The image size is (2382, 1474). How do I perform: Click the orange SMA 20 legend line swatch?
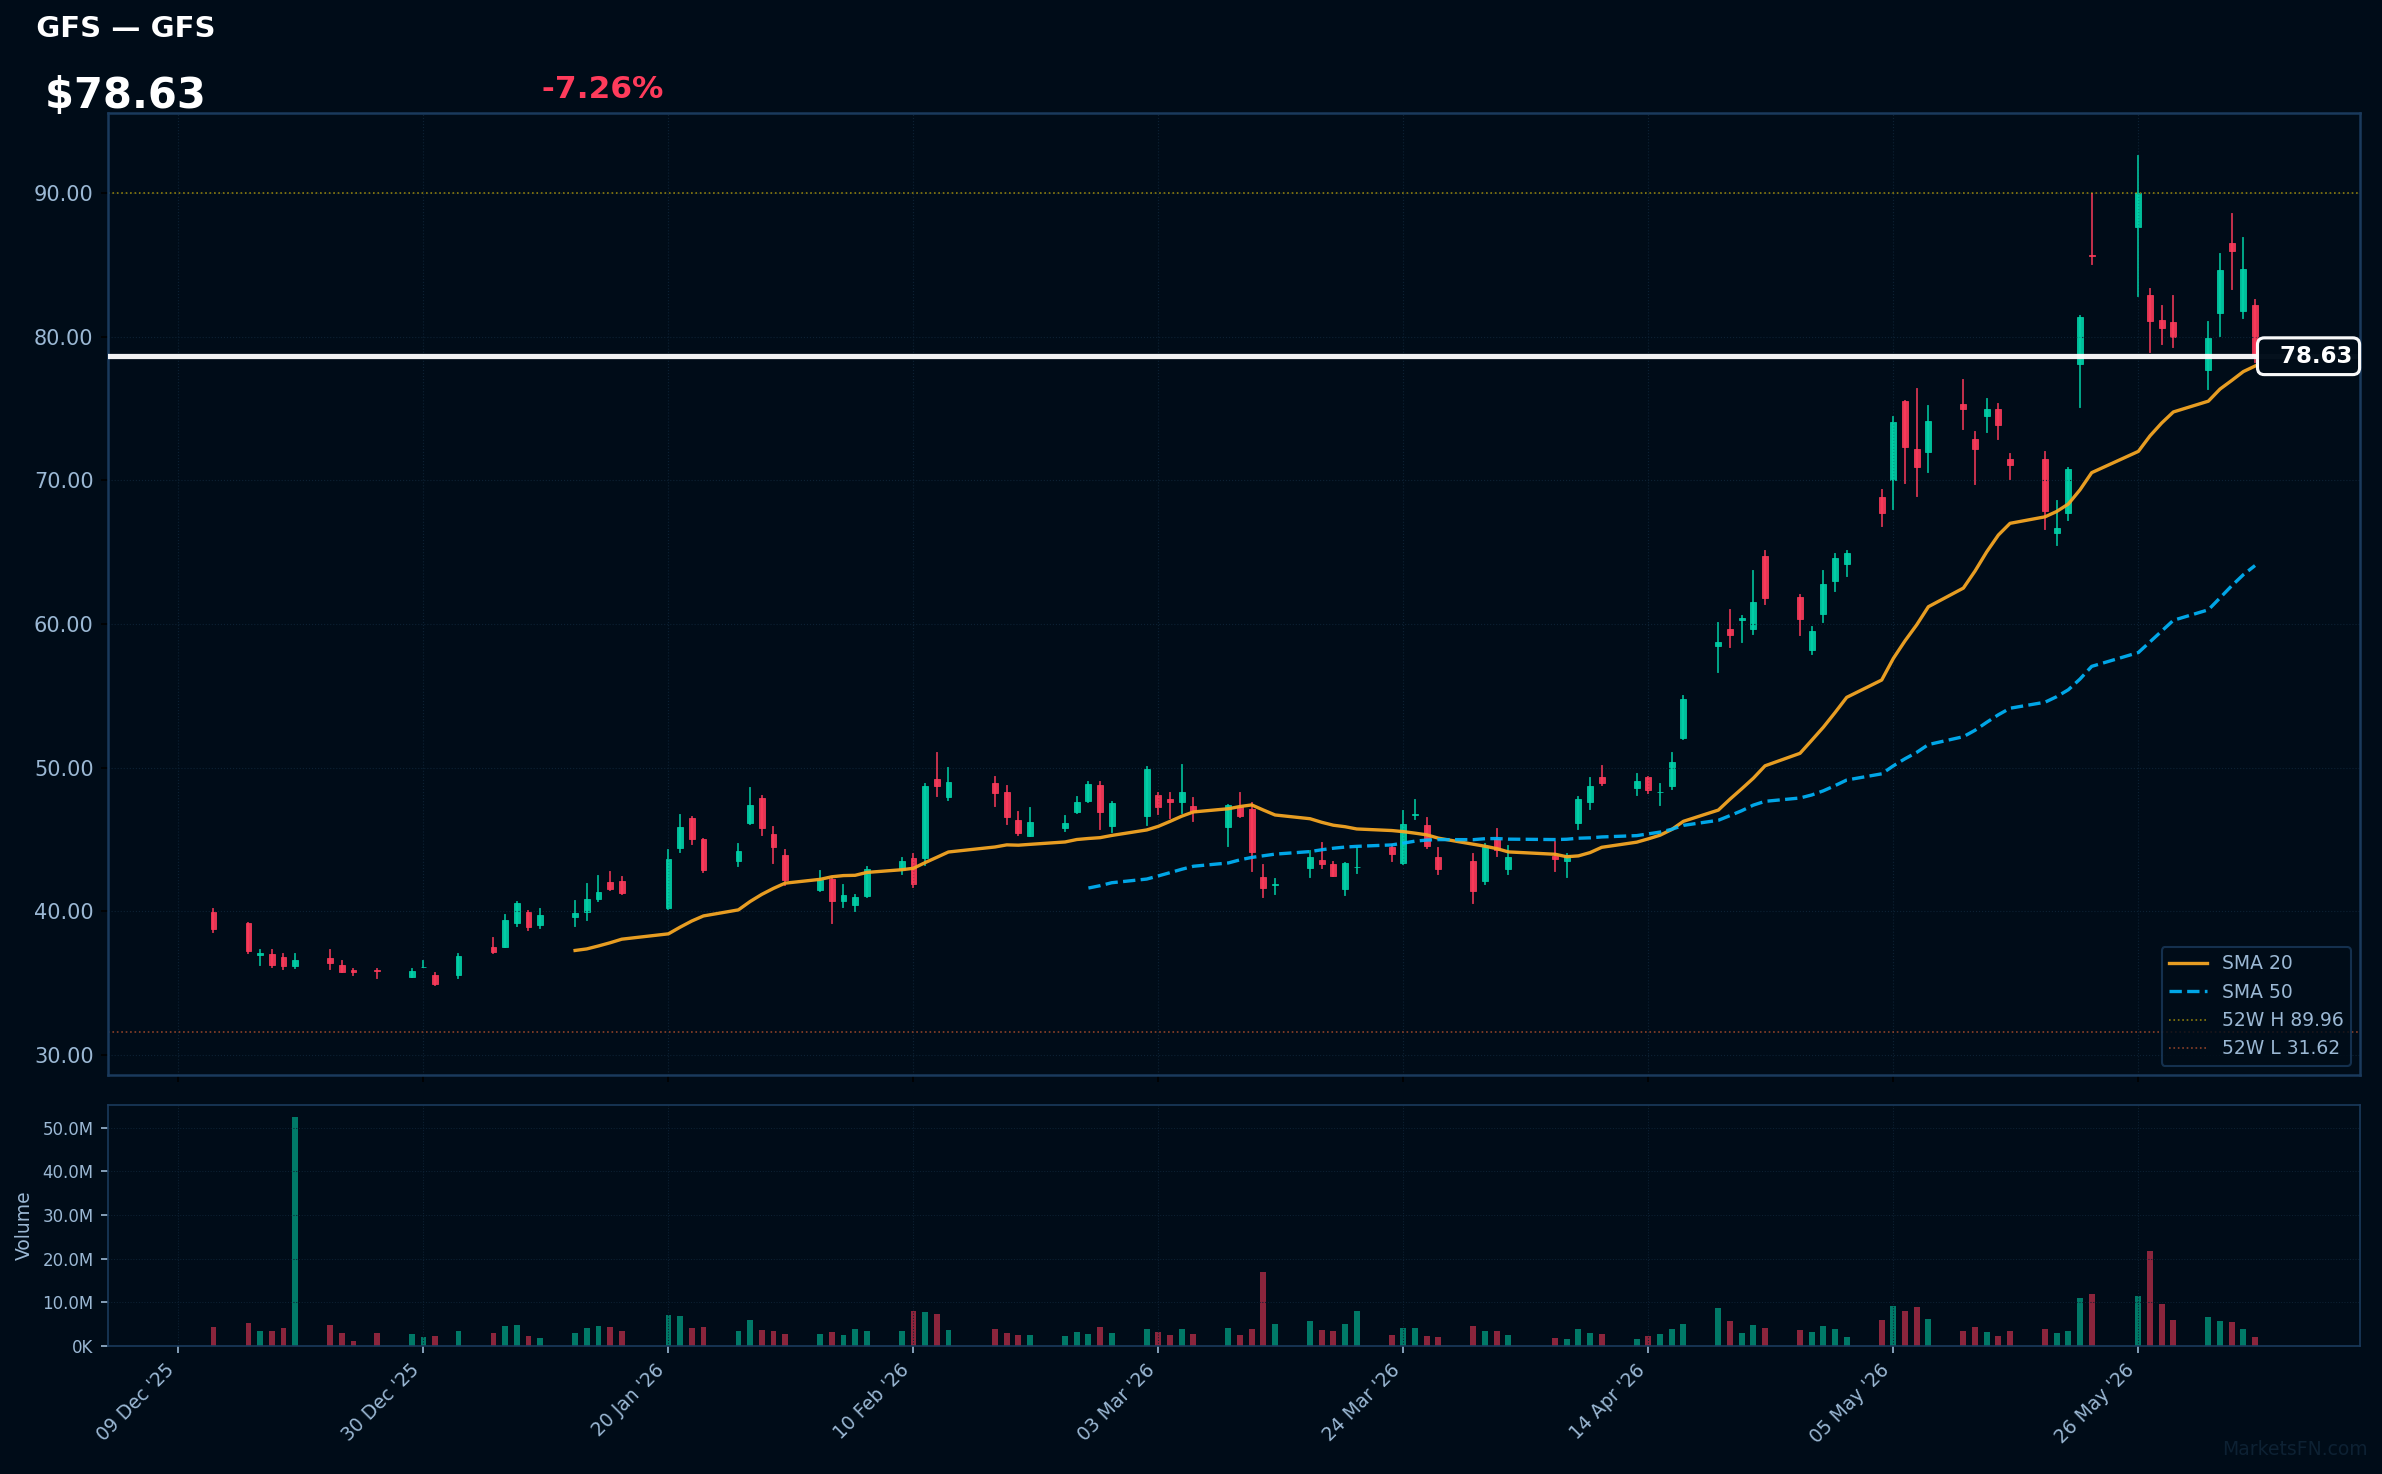pyautogui.click(x=2188, y=963)
